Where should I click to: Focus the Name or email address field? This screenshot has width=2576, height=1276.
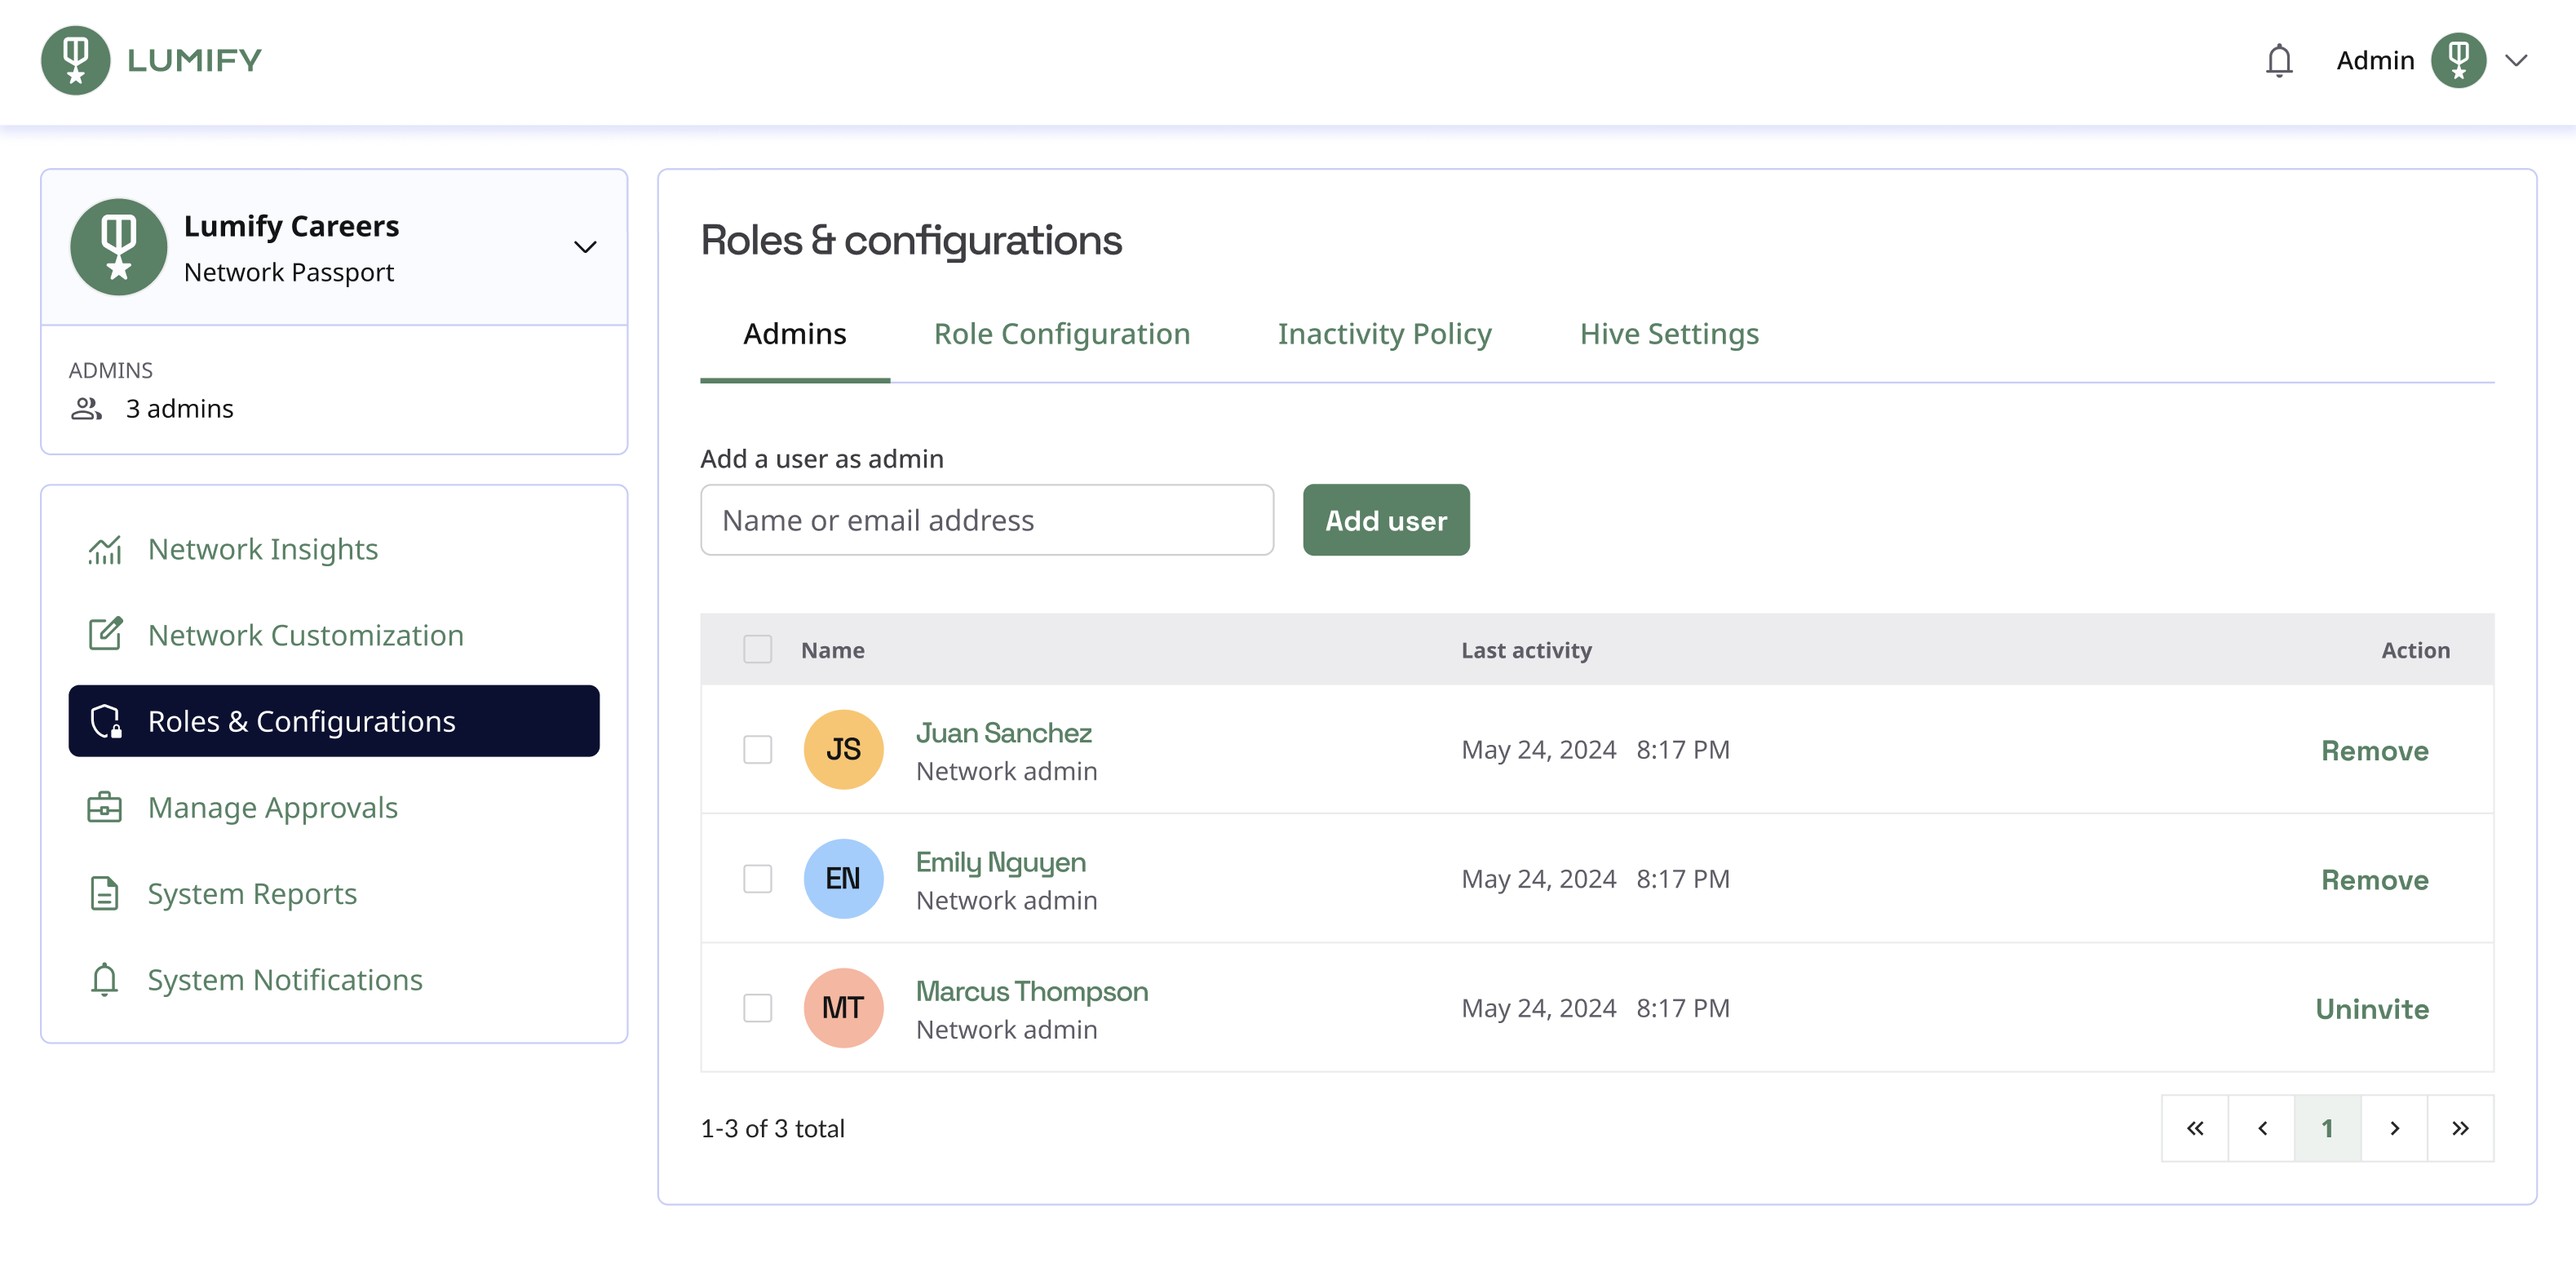point(987,520)
